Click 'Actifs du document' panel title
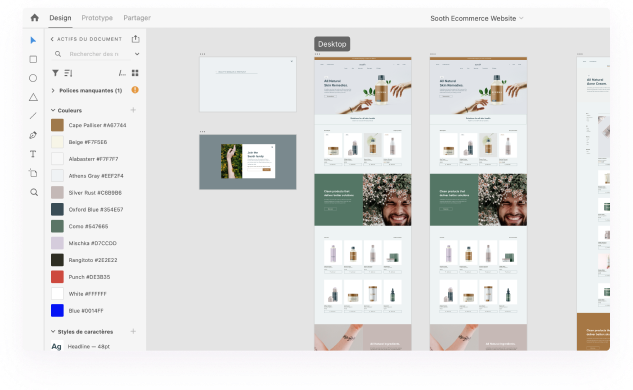Image resolution: width=633 pixels, height=390 pixels. click(x=89, y=39)
